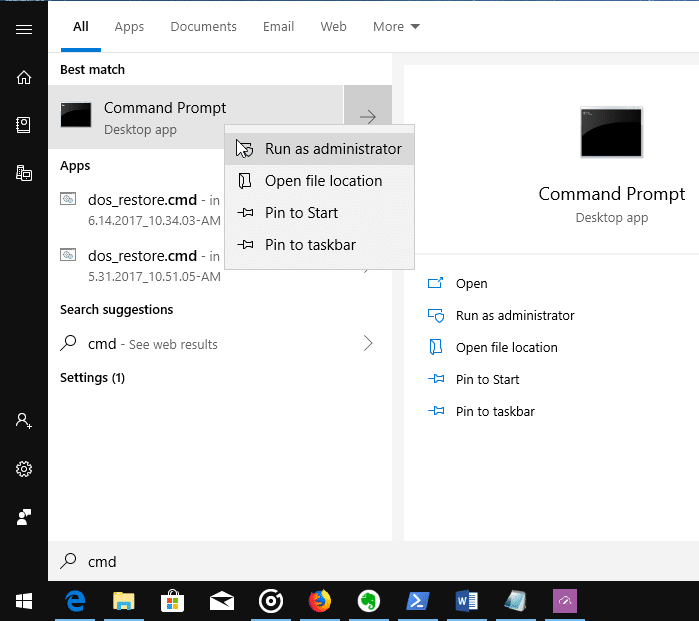Viewport: 699px width, 621px height.
Task: Click the first dos_restore.cmd file icon
Action: (68, 199)
